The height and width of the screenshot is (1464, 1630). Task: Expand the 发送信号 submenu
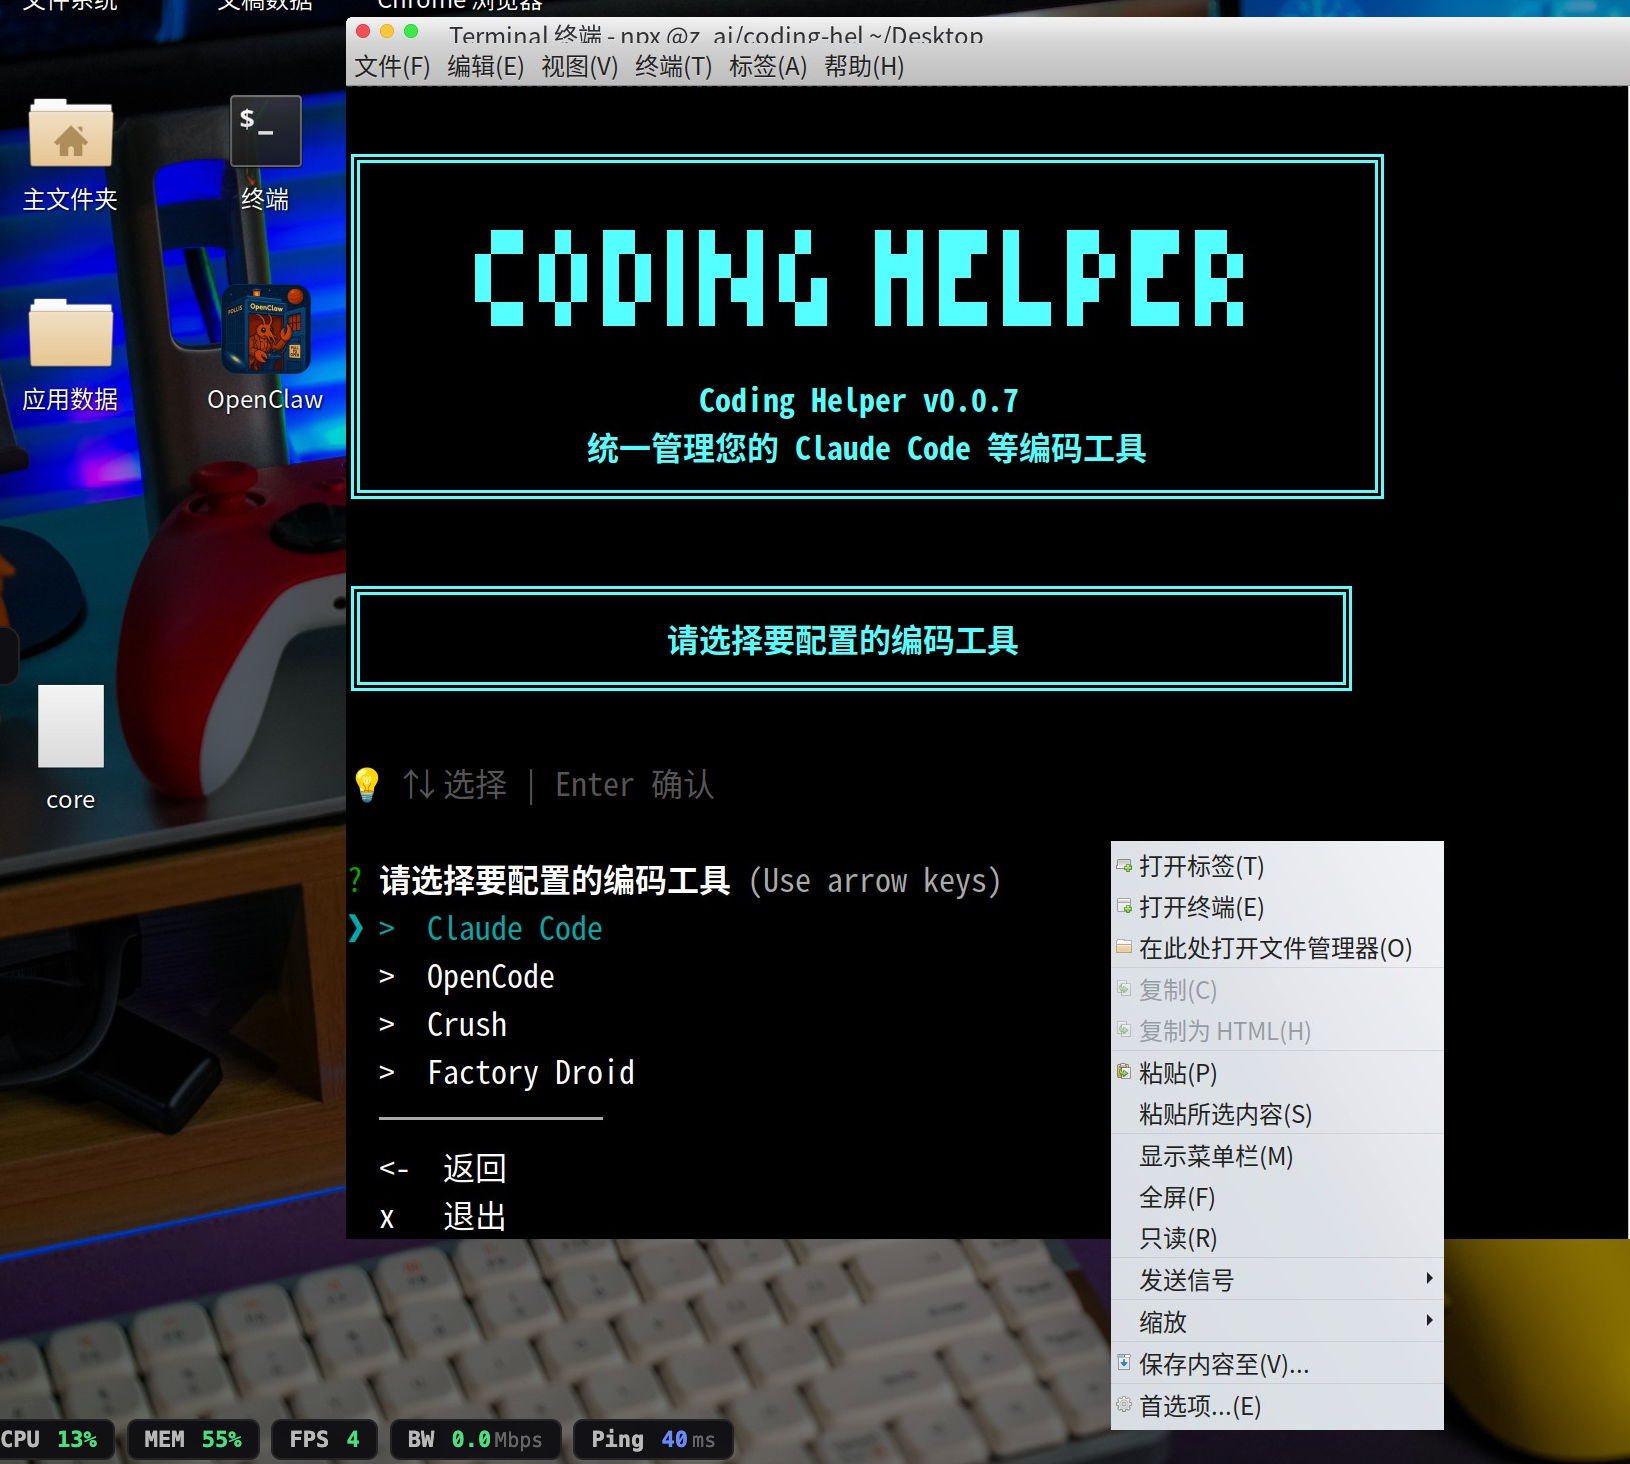[x=1277, y=1280]
